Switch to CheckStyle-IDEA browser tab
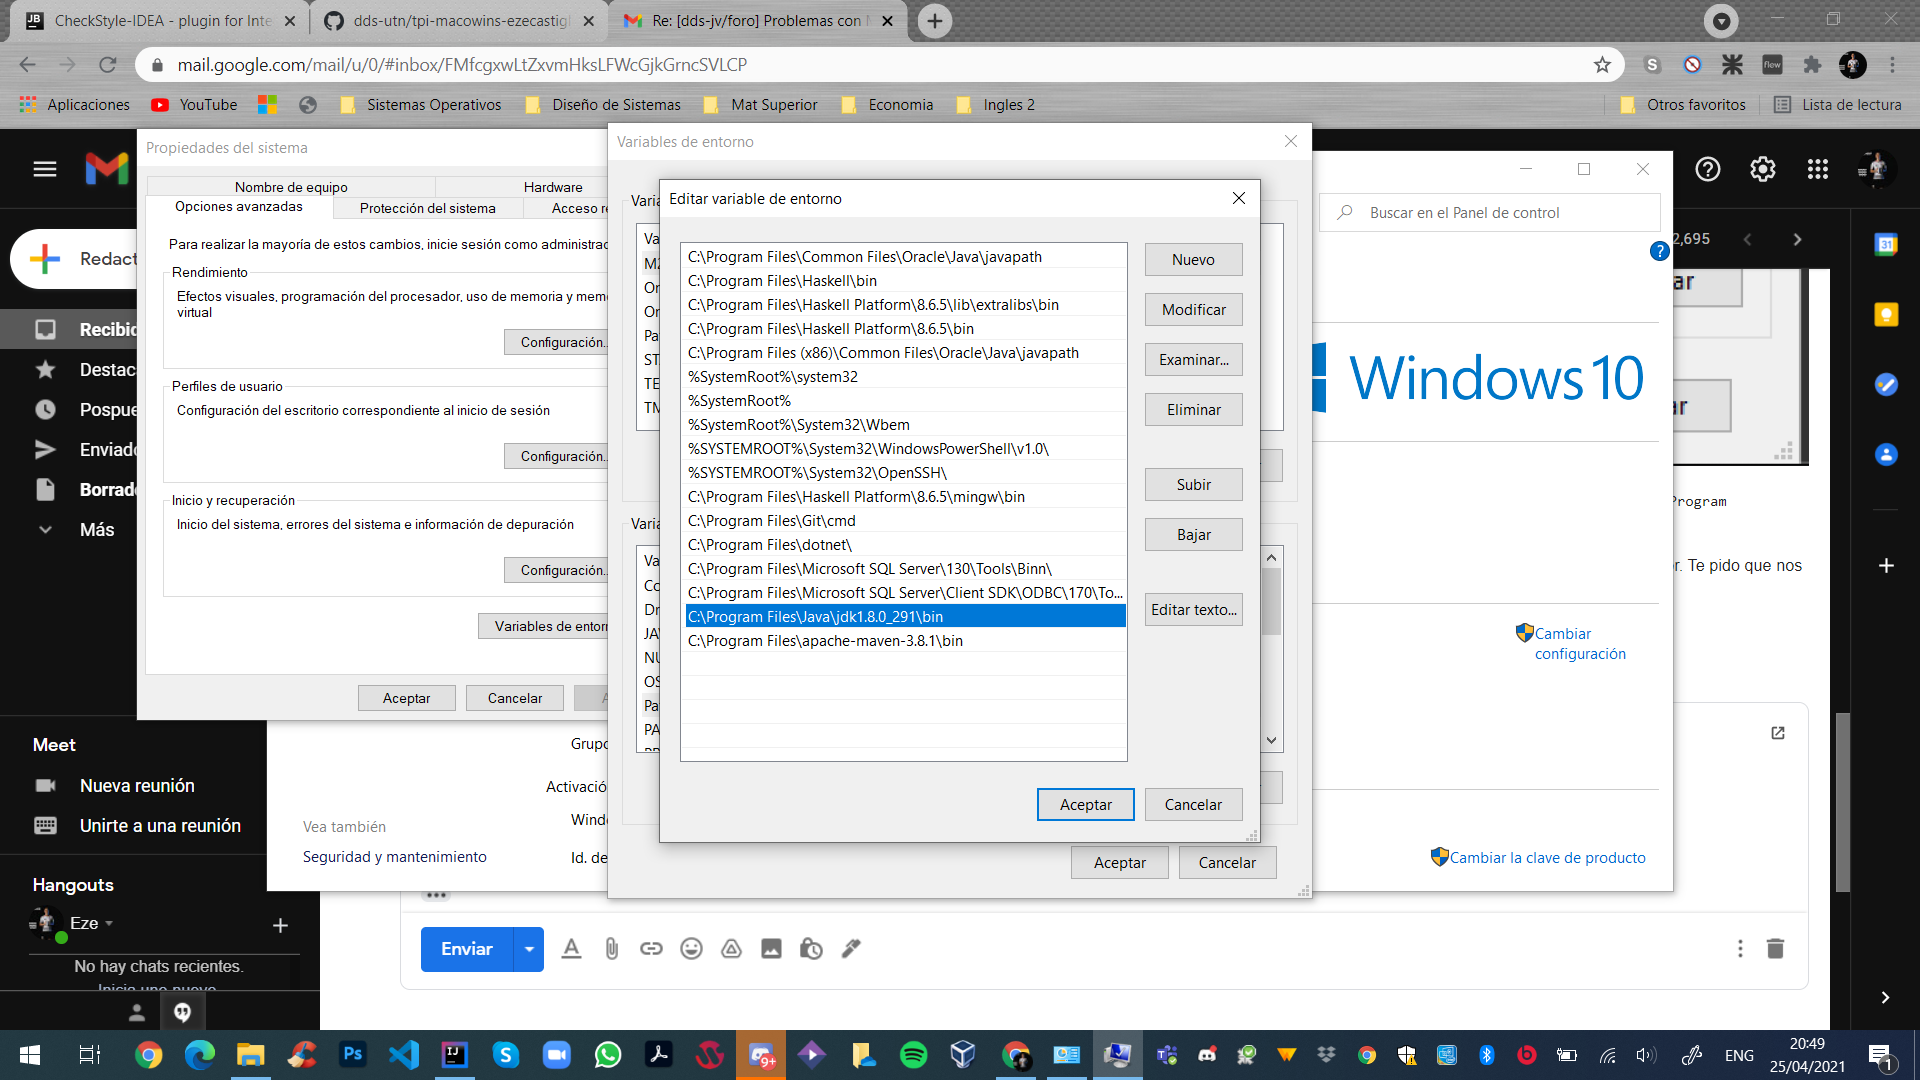 pyautogui.click(x=161, y=21)
